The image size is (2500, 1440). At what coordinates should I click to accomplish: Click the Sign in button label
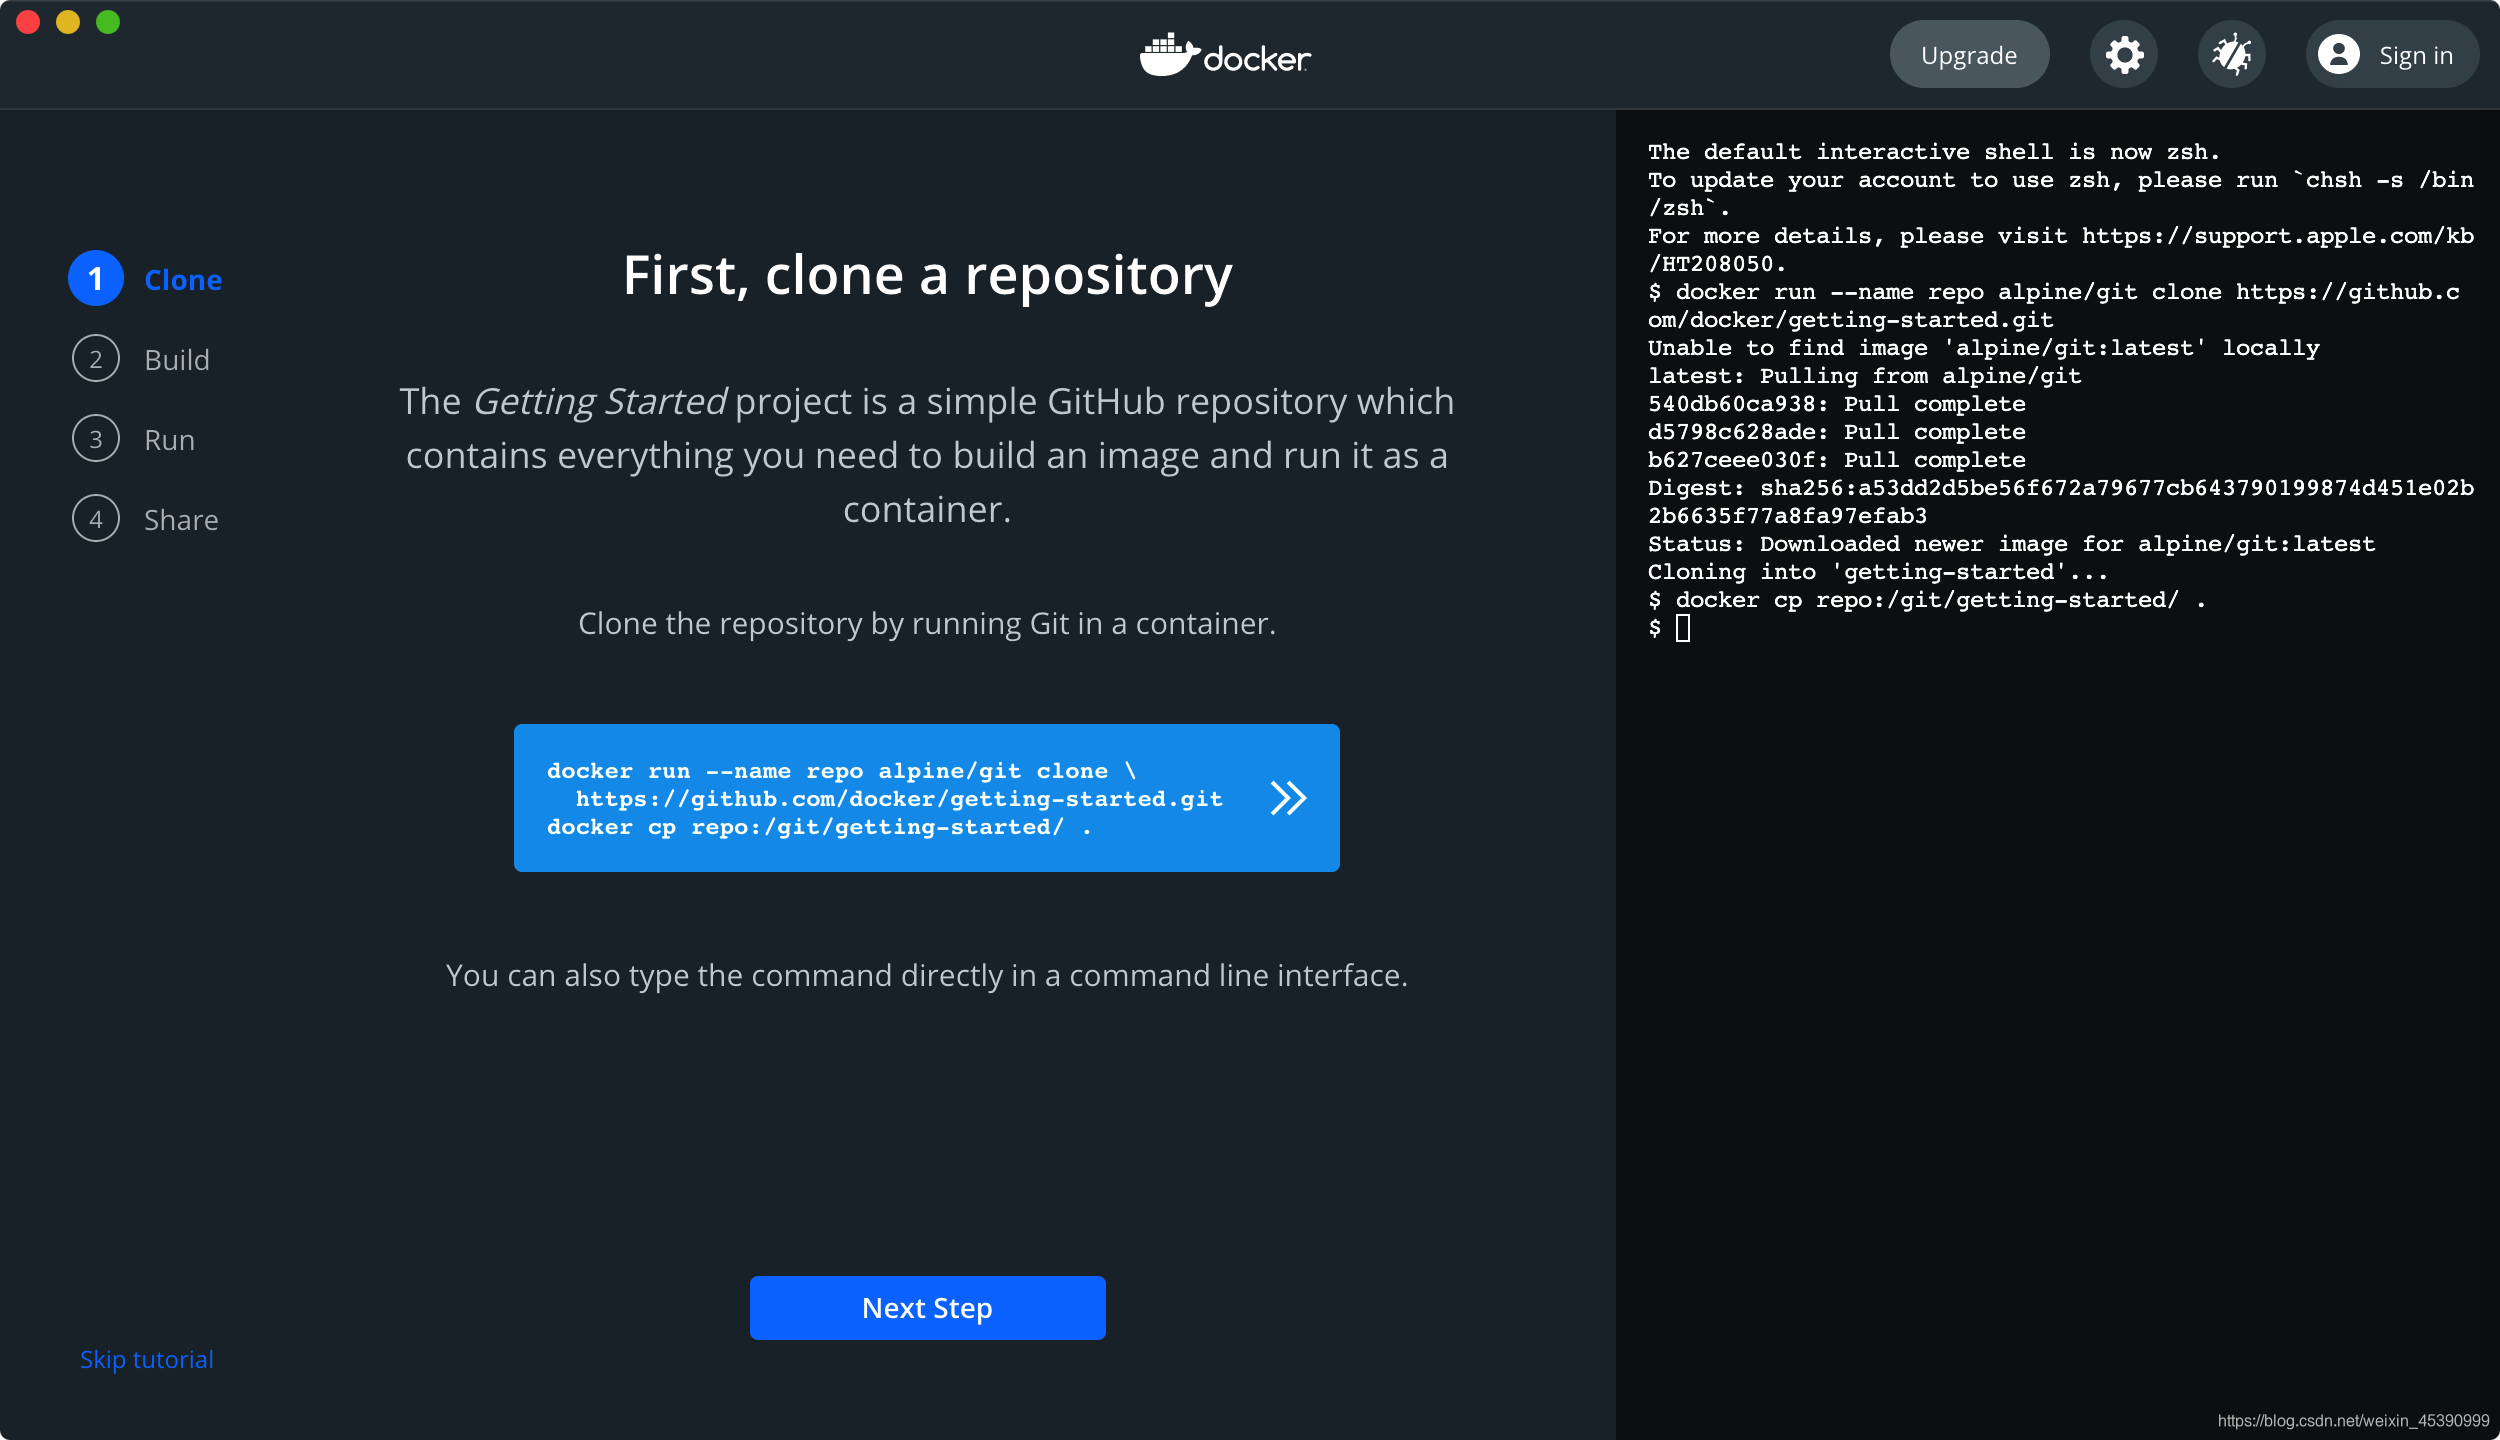click(x=2415, y=56)
